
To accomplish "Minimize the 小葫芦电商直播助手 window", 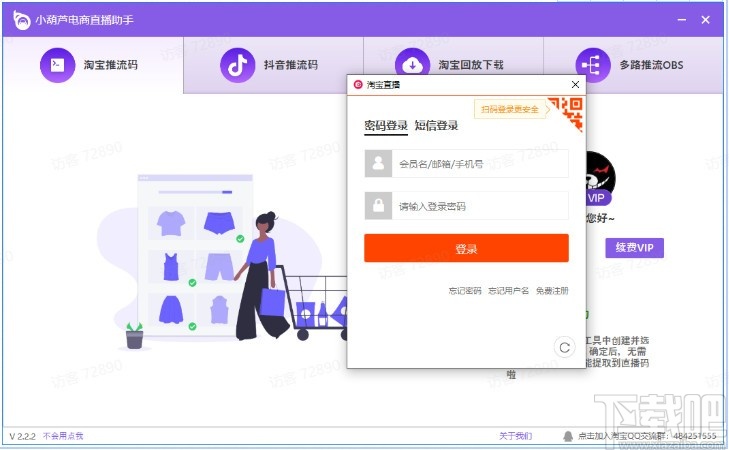I will (x=682, y=20).
